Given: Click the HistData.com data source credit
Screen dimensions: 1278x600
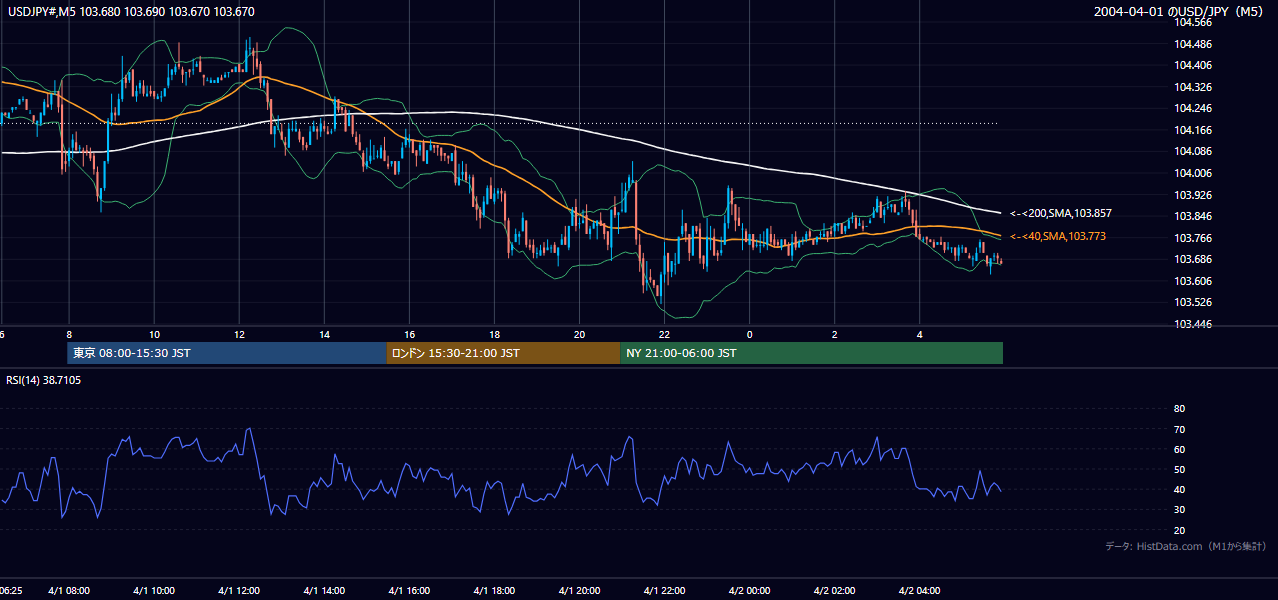Looking at the screenshot, I should click(1185, 546).
